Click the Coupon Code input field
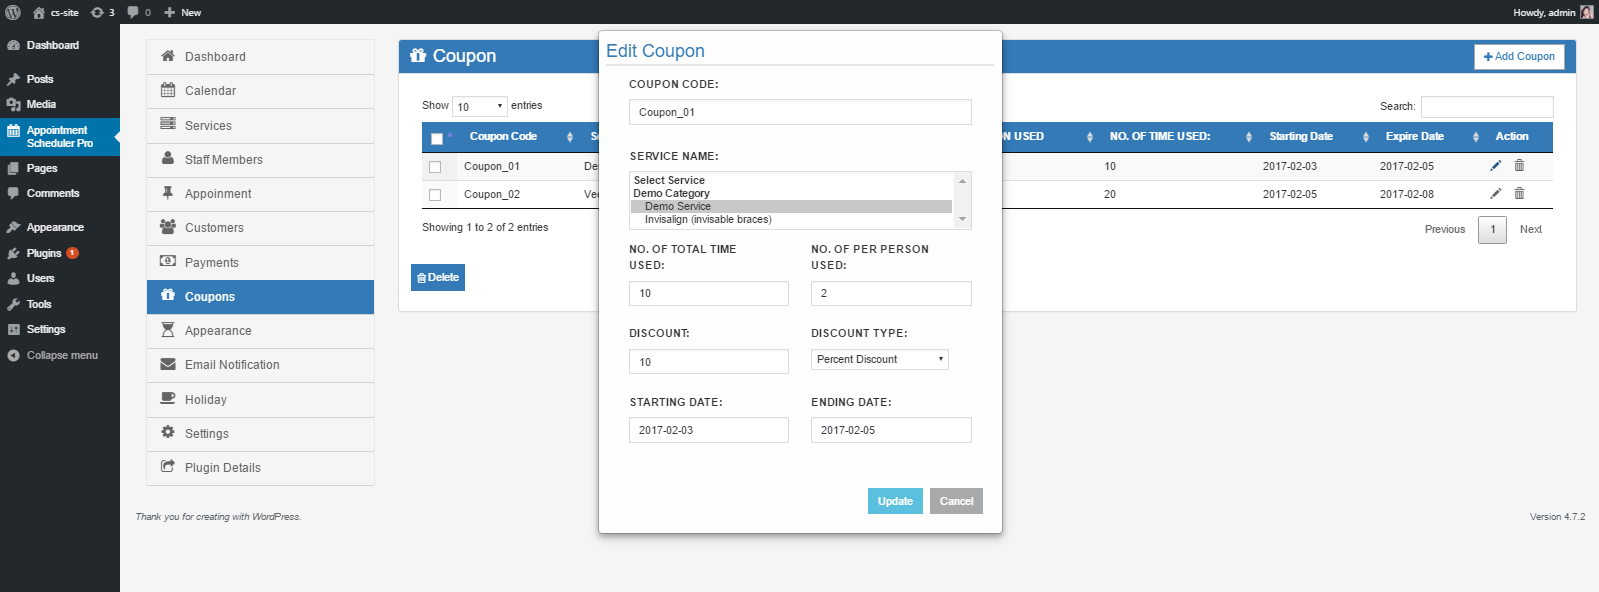1599x592 pixels. [800, 112]
